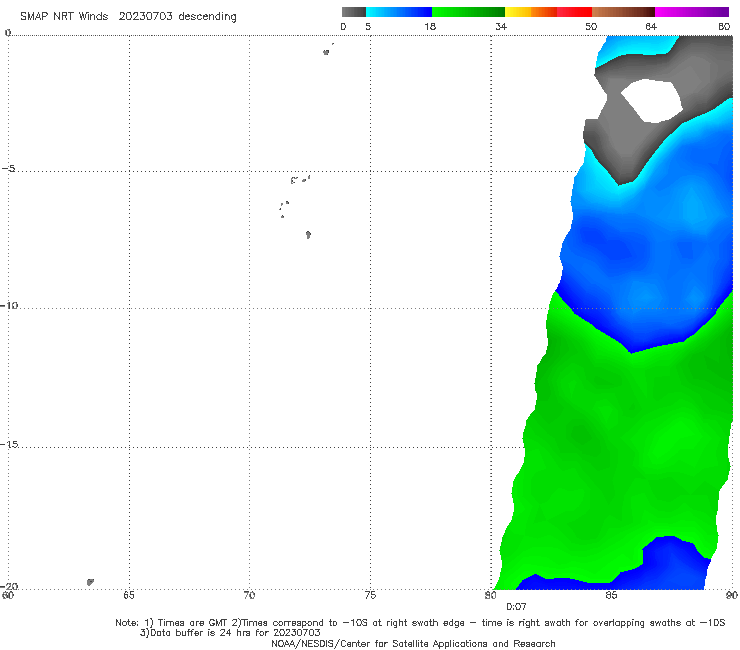Select the magenta segment of the color bar
The width and height of the screenshot is (740, 650).
tap(692, 12)
